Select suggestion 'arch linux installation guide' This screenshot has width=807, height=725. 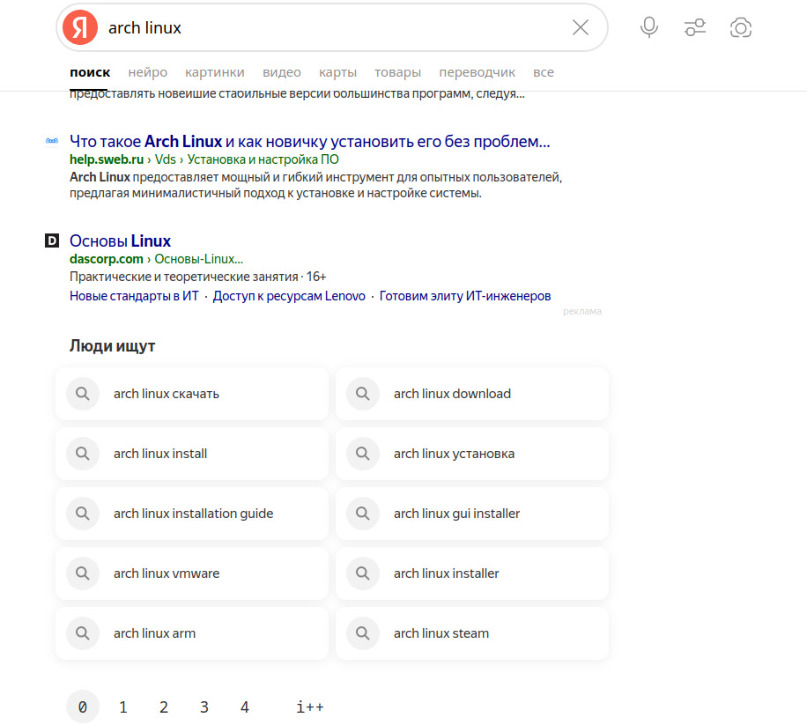[193, 514]
